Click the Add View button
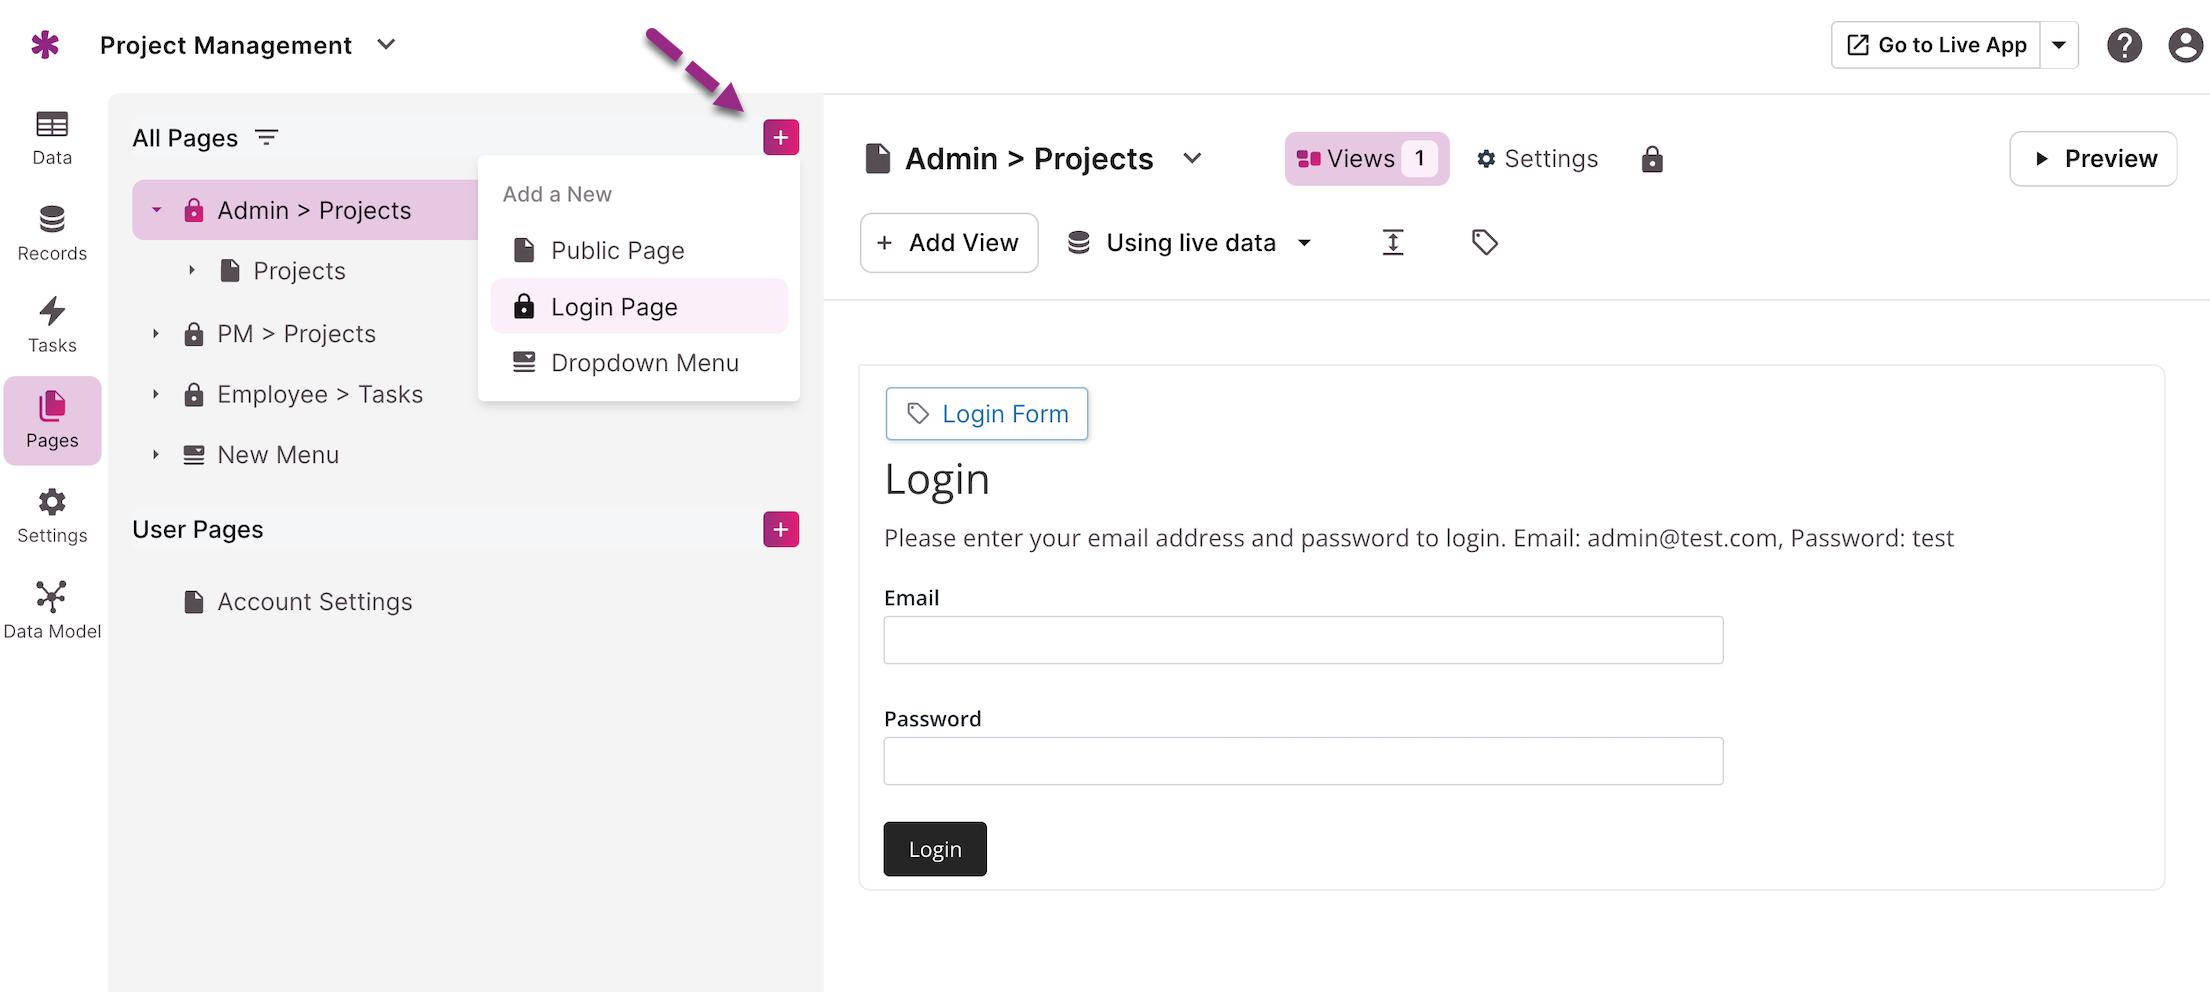This screenshot has height=992, width=2210. coord(948,242)
